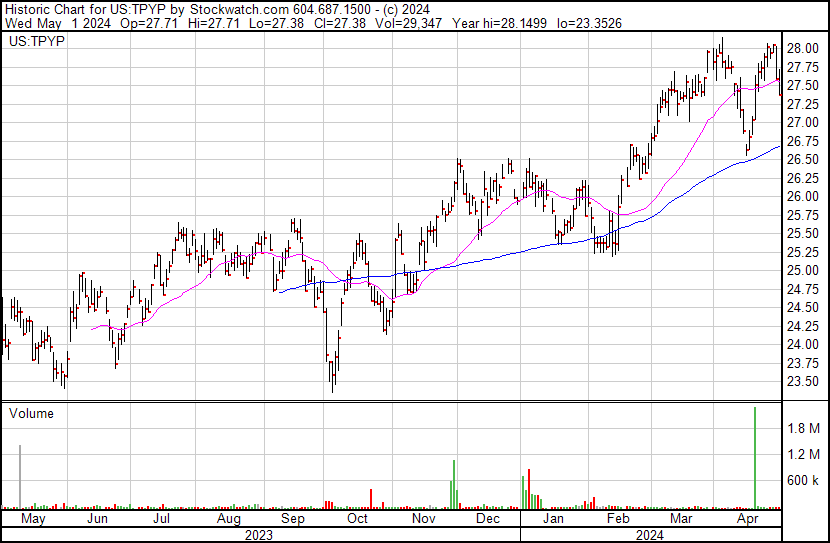Click the Nov month label
The height and width of the screenshot is (543, 830).
coord(423,519)
